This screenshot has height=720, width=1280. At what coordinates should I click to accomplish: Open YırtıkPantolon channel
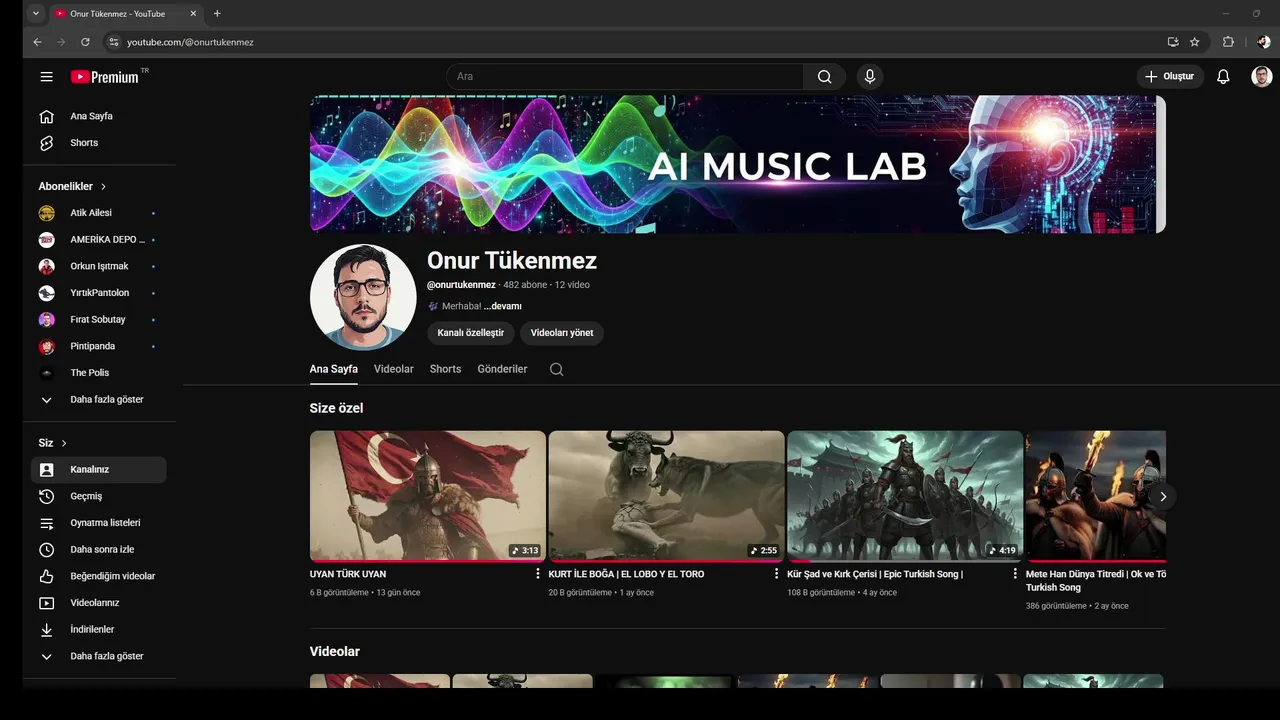(x=98, y=293)
